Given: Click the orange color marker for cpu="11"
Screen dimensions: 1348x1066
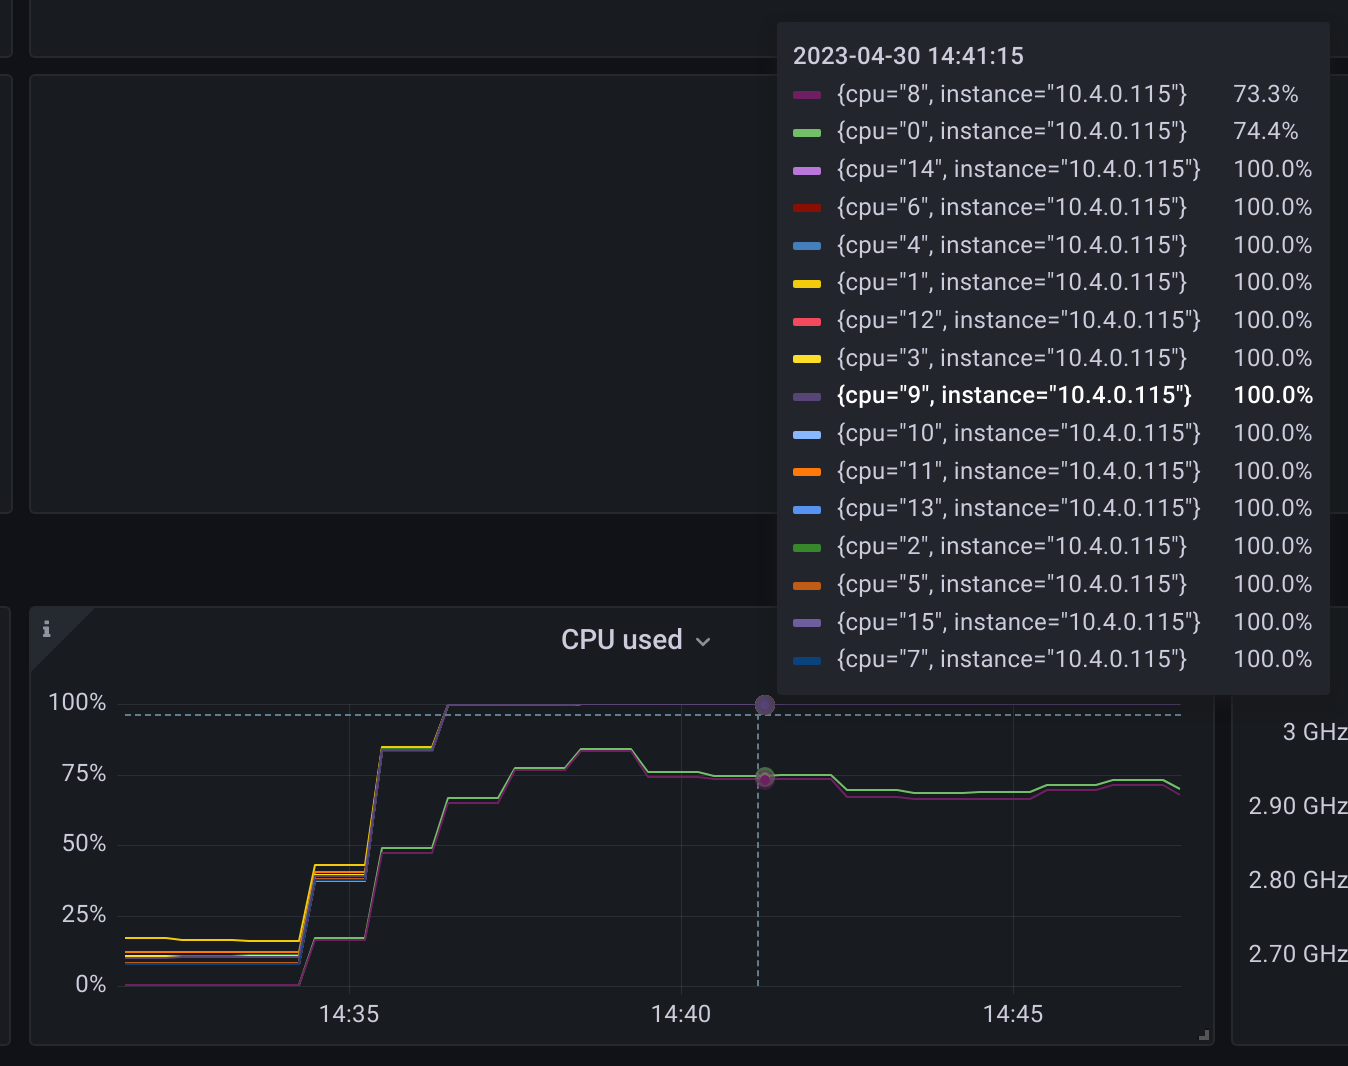Looking at the screenshot, I should (808, 472).
